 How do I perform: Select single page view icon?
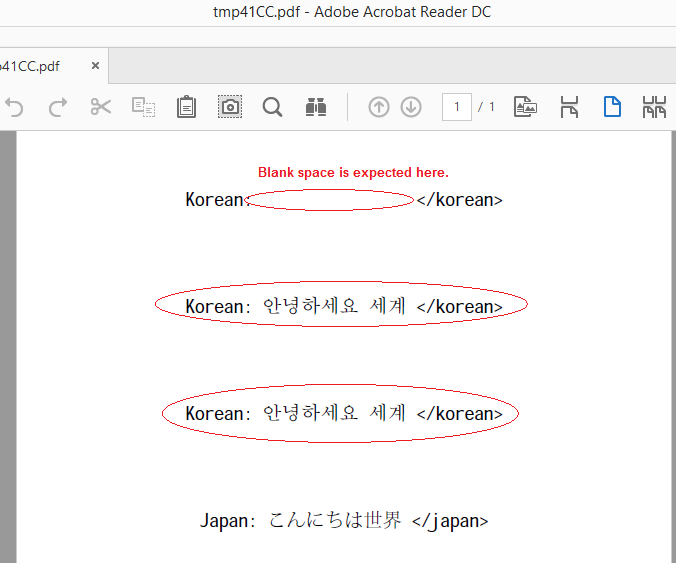(x=612, y=107)
